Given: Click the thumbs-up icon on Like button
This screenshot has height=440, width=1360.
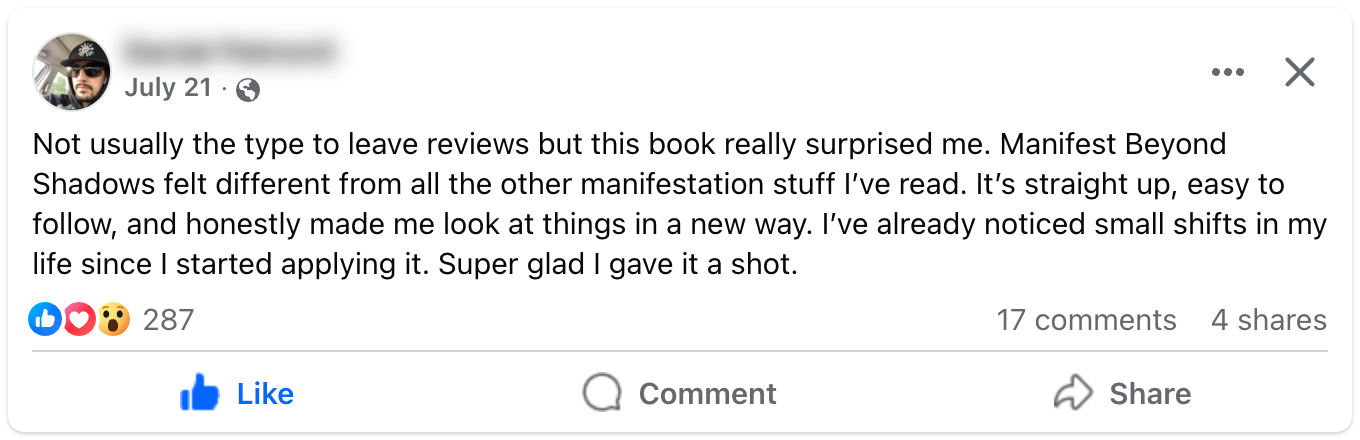Looking at the screenshot, I should 199,394.
